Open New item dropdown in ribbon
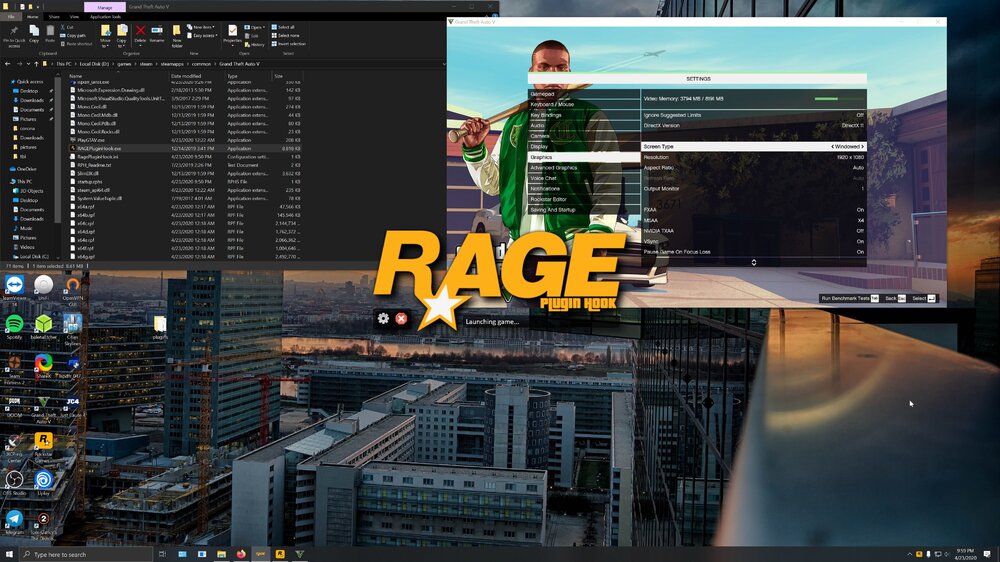The width and height of the screenshot is (1000, 562). (200, 27)
